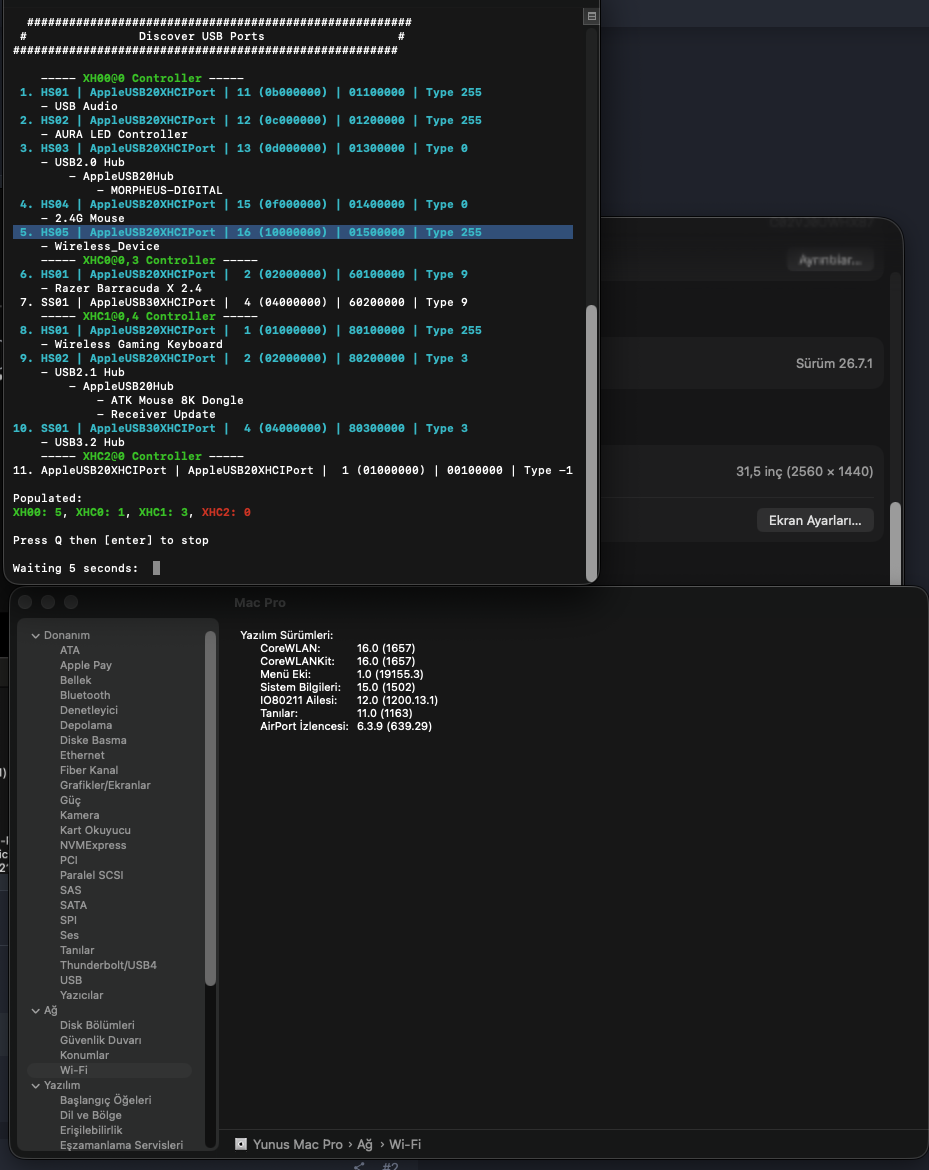
Task: Select Yunus Mac Pro in the path bar
Action: (x=298, y=1144)
